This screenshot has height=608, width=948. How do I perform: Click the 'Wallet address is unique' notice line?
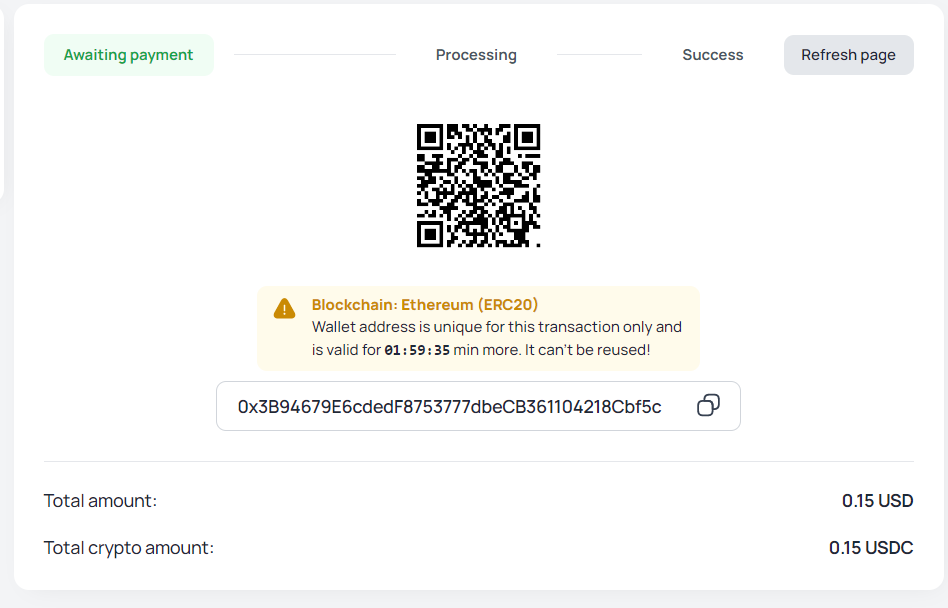(497, 327)
